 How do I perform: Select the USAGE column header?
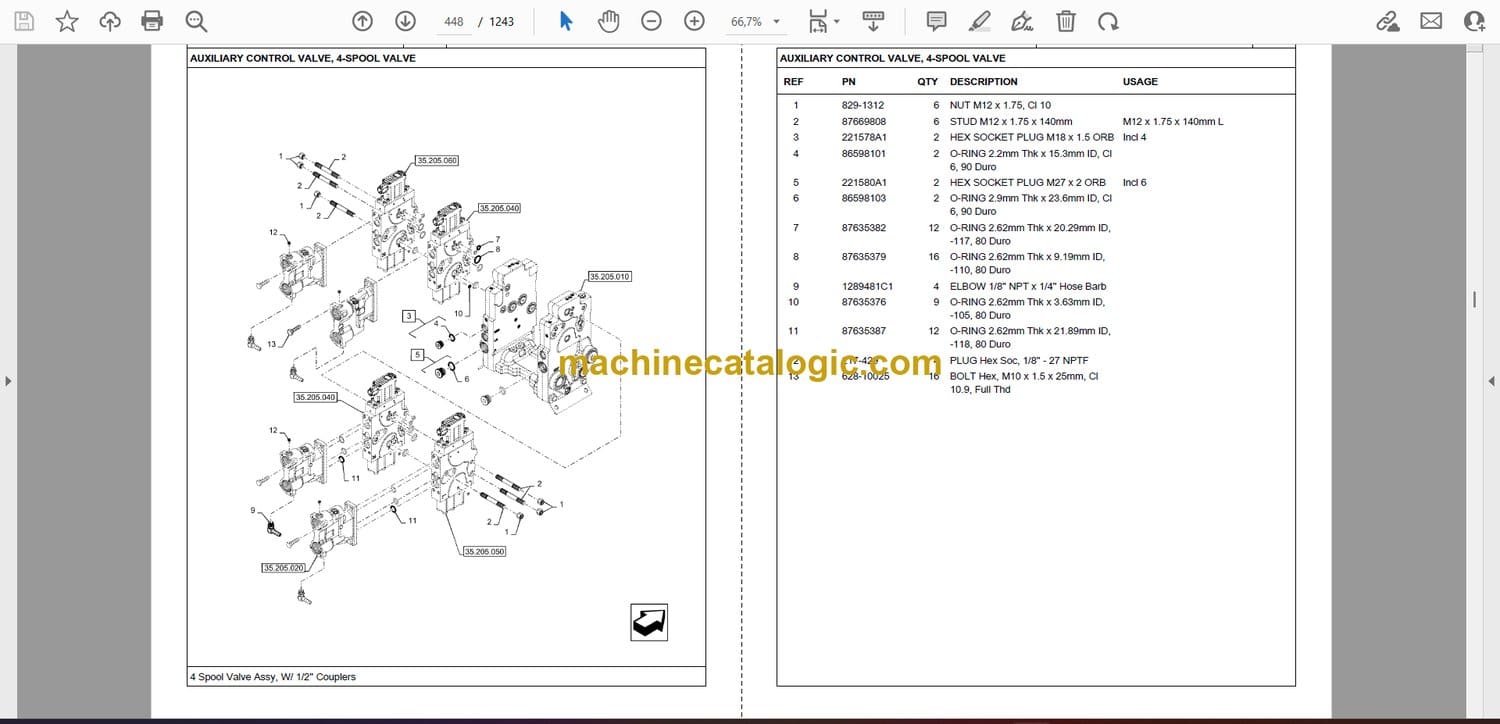pyautogui.click(x=1140, y=82)
